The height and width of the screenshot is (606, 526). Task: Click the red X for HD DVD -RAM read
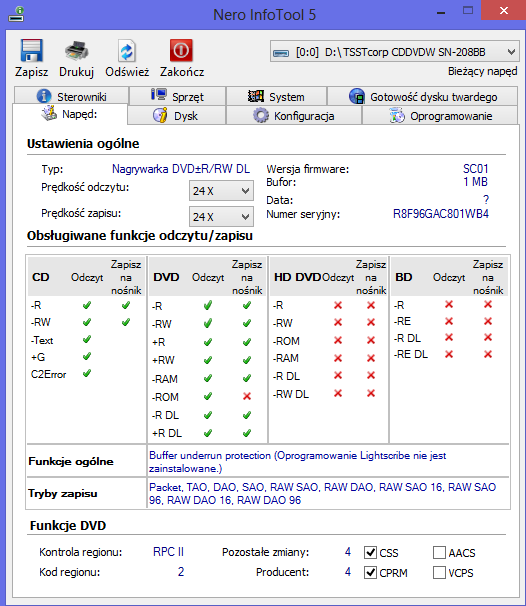tap(338, 358)
